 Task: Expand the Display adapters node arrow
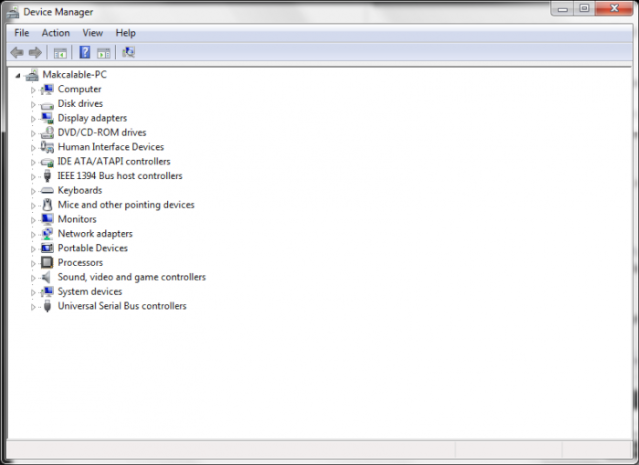coord(33,119)
